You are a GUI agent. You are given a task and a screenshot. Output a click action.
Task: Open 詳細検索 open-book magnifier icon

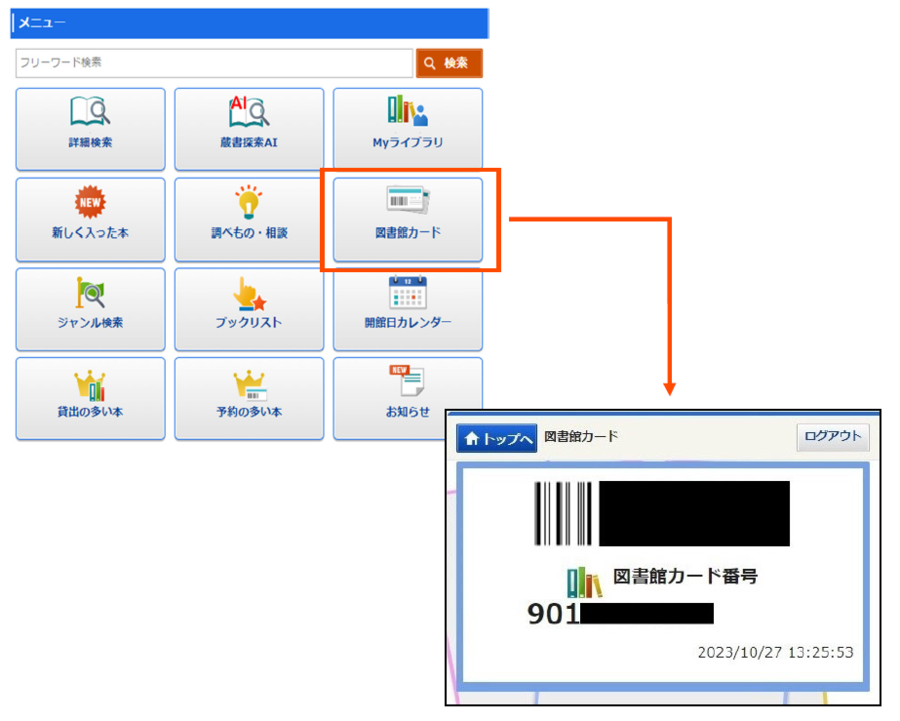pyautogui.click(x=90, y=111)
